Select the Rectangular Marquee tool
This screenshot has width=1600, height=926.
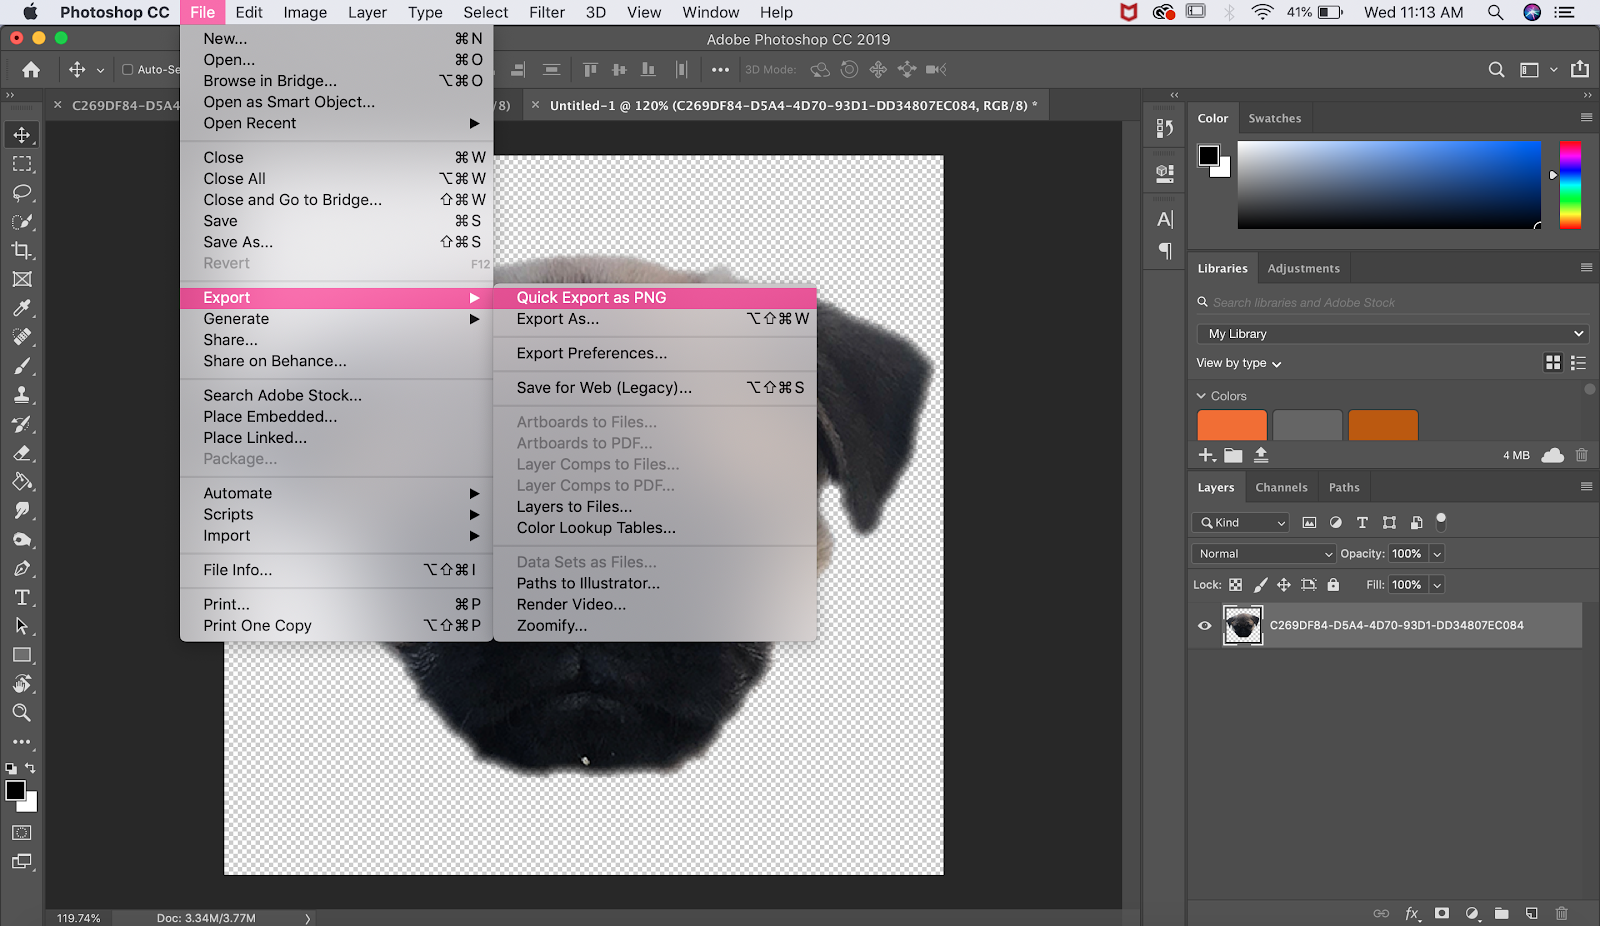[22, 164]
